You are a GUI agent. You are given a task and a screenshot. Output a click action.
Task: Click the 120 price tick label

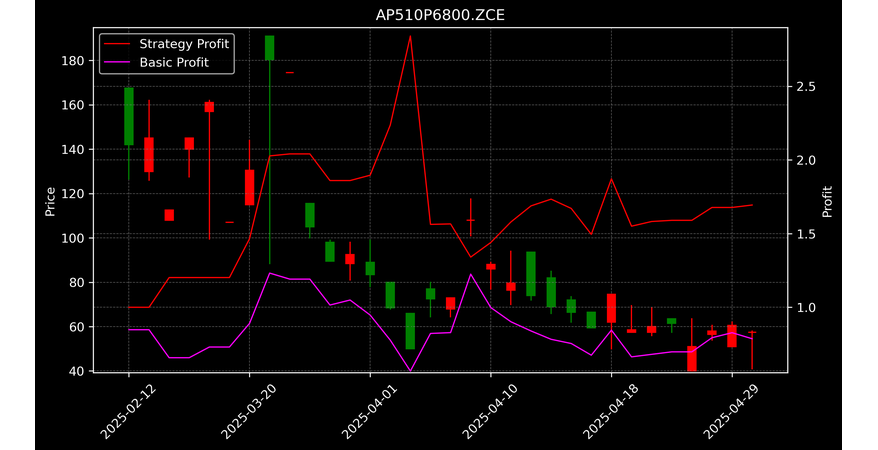73,194
